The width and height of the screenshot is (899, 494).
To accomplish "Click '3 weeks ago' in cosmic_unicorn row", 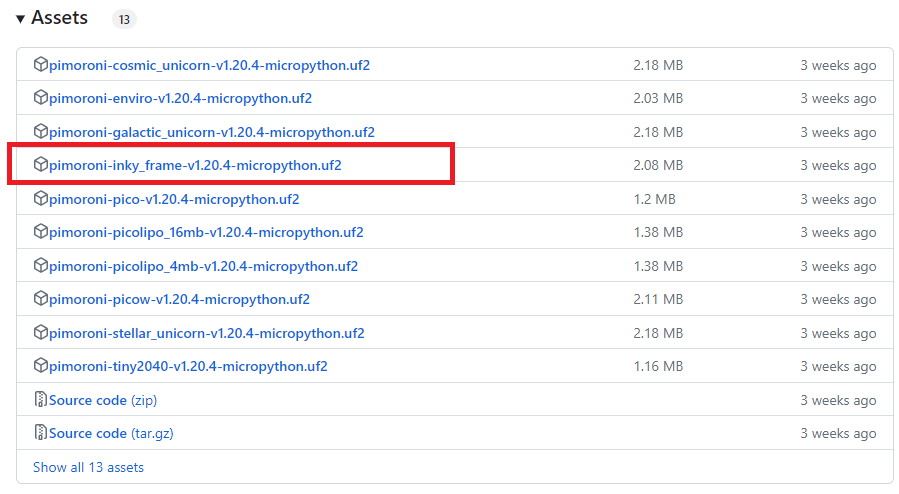I will coord(838,66).
